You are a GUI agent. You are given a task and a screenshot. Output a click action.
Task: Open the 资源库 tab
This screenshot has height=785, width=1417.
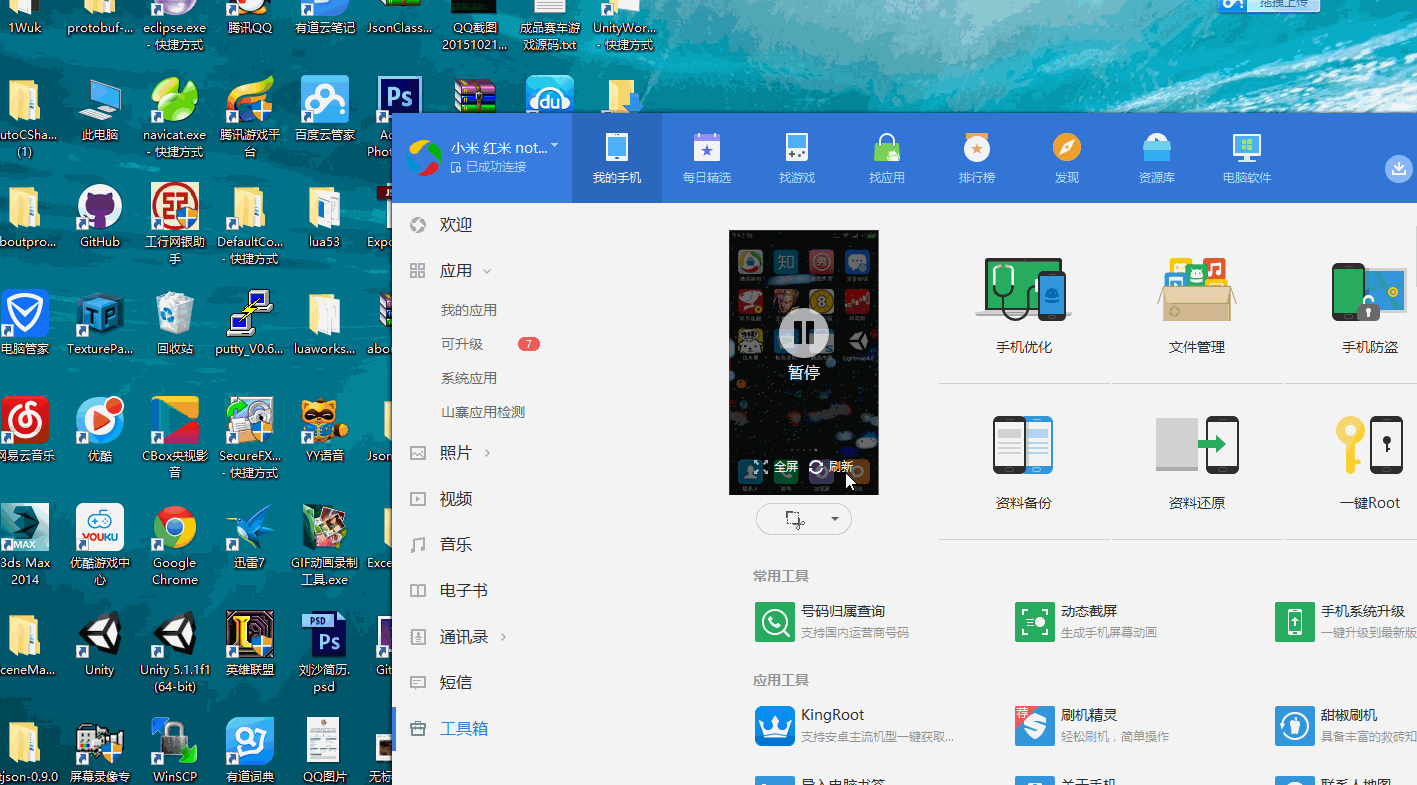pyautogui.click(x=1157, y=158)
